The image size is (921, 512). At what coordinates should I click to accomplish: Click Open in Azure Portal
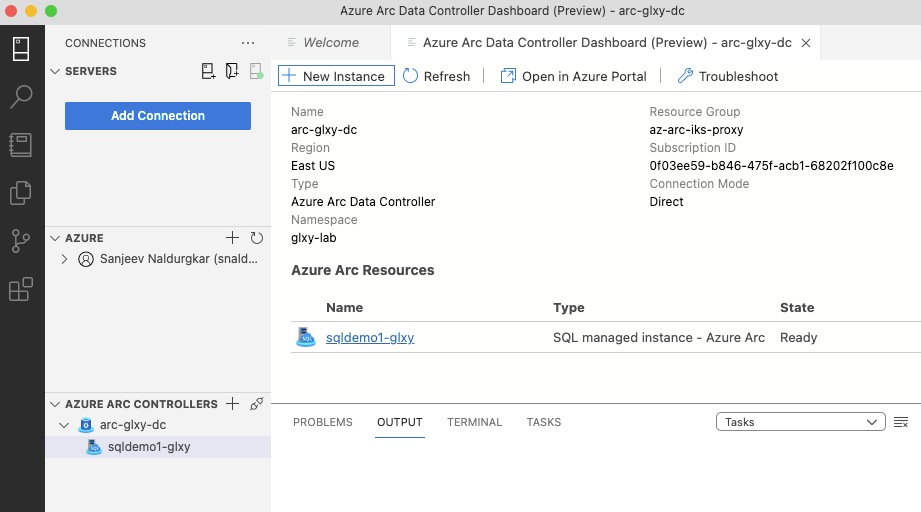[x=573, y=76]
